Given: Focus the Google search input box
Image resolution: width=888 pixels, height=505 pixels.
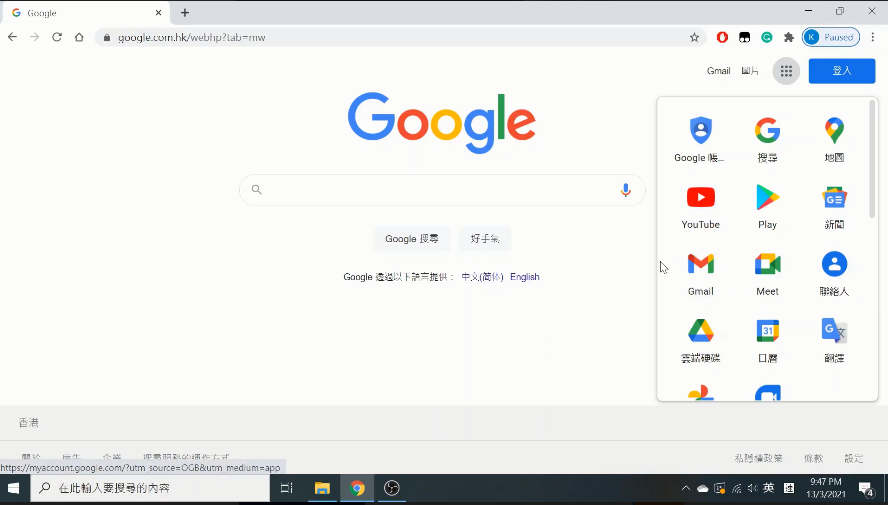Looking at the screenshot, I should (442, 190).
